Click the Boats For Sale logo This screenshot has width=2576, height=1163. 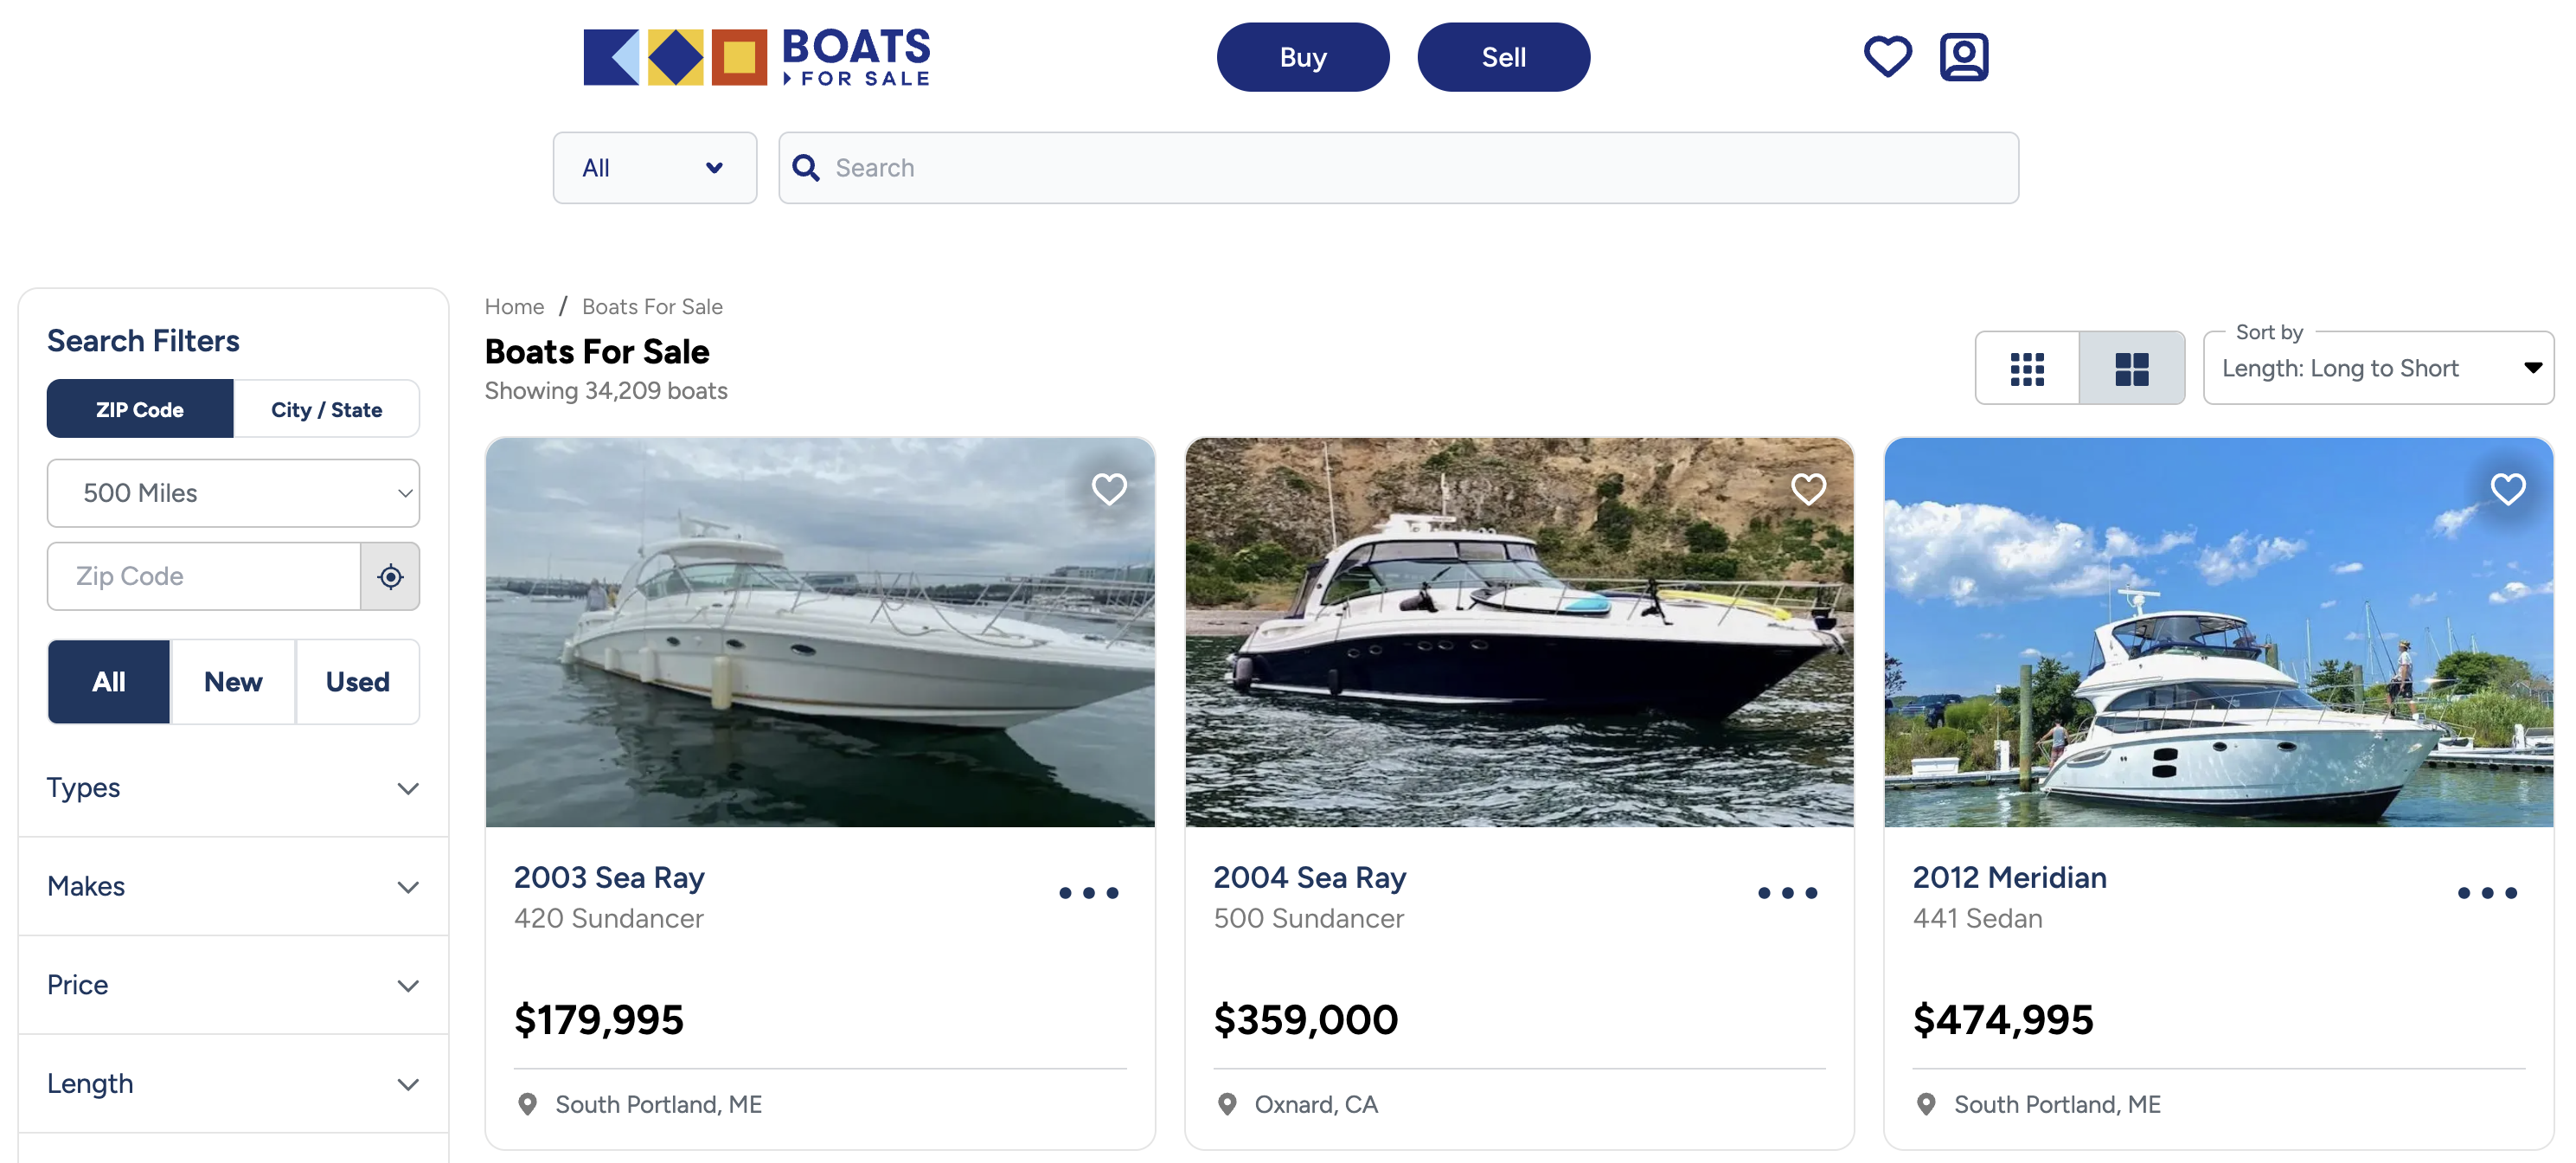[757, 57]
